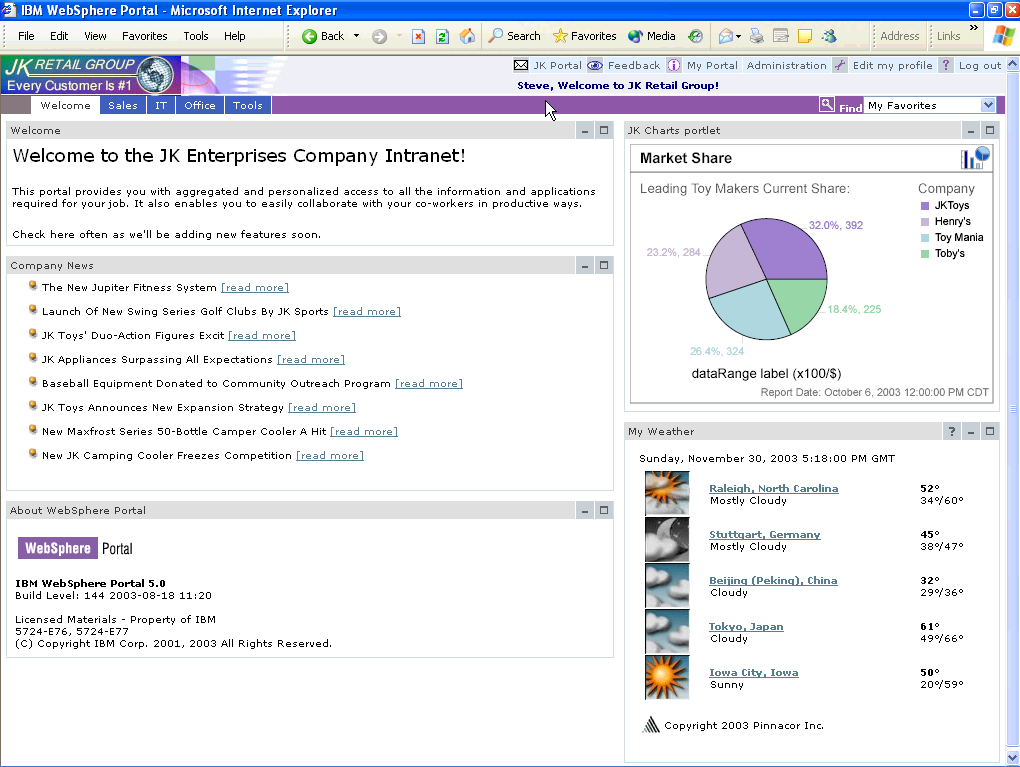Viewport: 1020px width, 767px height.
Task: Click the wrench icon before Edit my profile
Action: pyautogui.click(x=840, y=65)
